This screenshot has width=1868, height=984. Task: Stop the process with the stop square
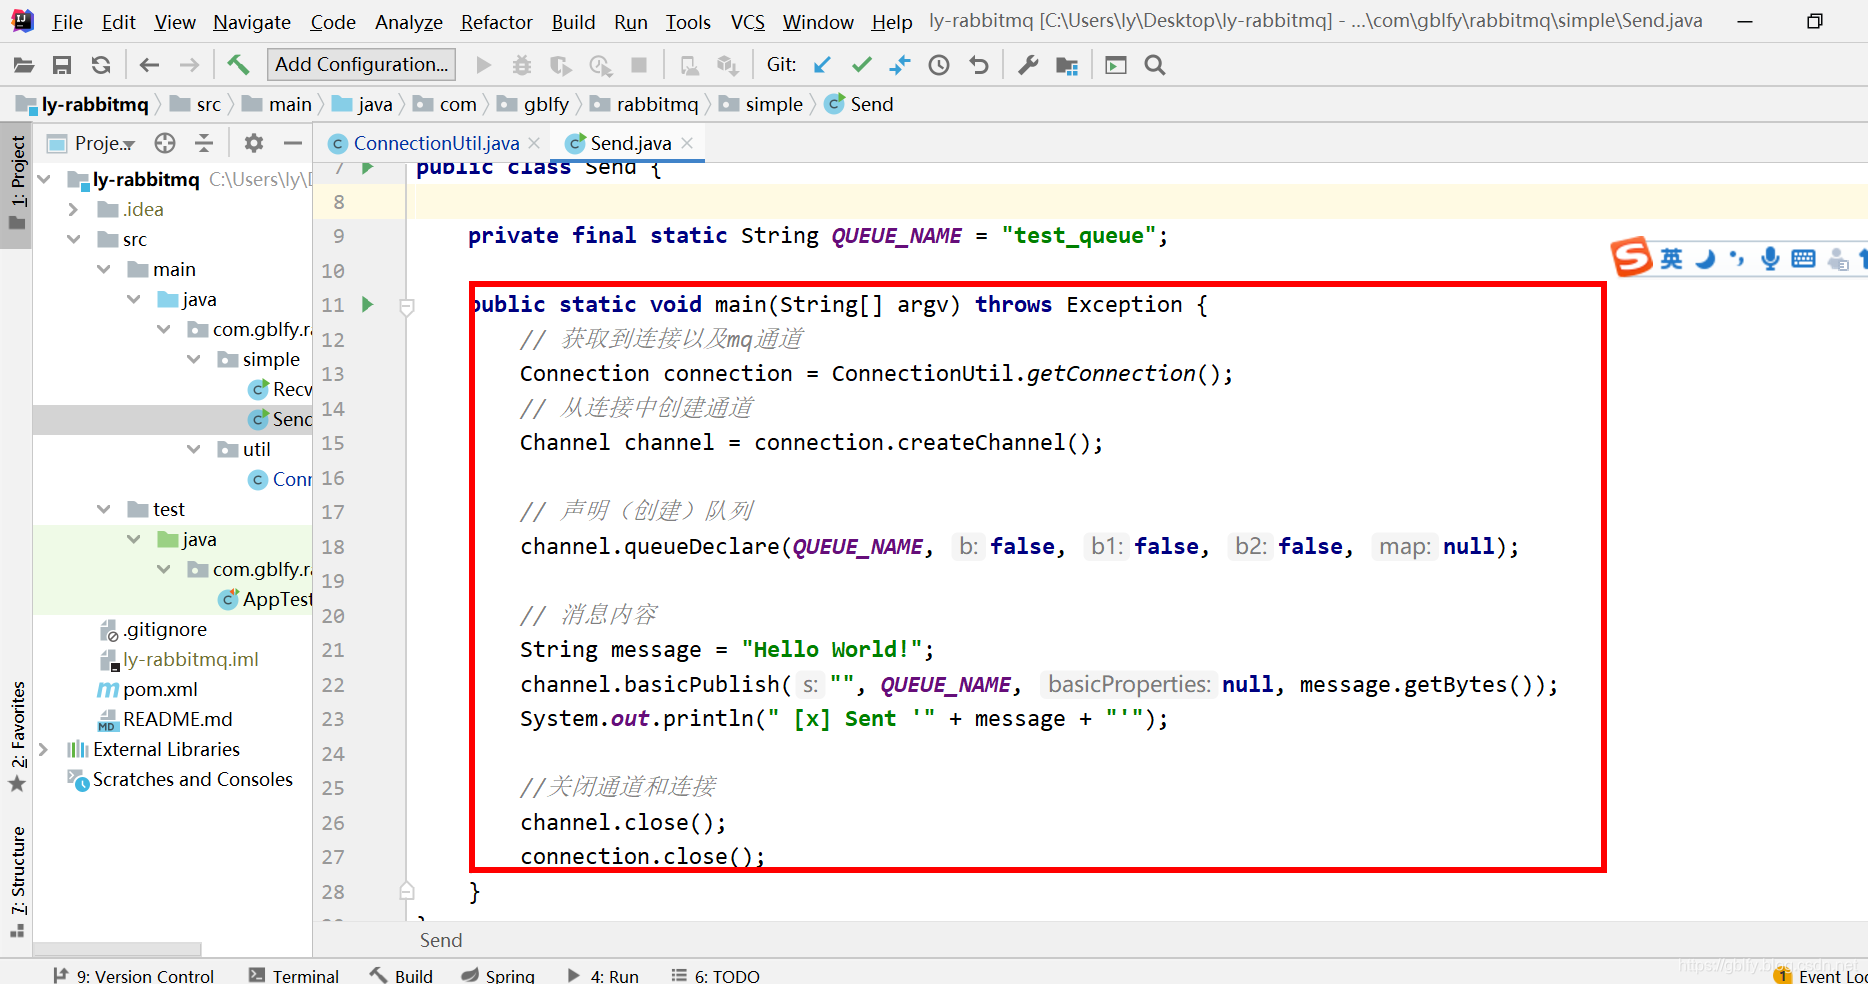(x=639, y=65)
